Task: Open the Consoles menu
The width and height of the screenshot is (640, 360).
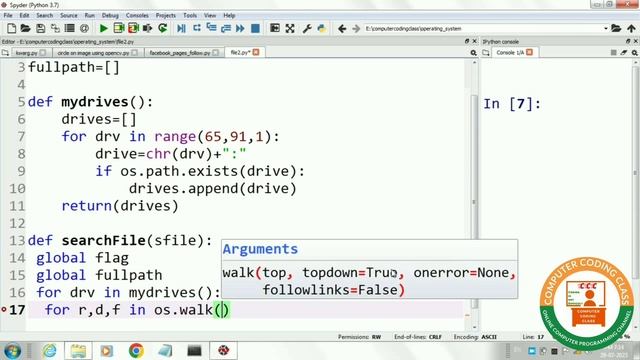Action: [x=137, y=15]
